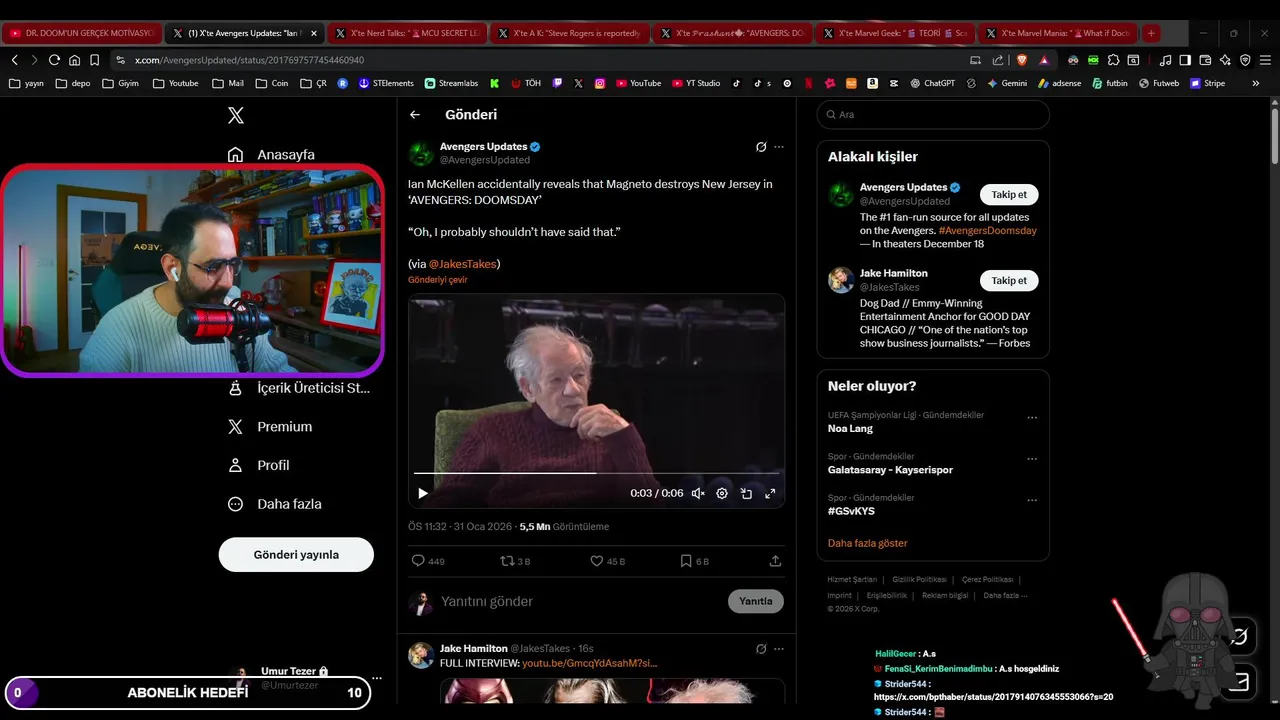Image resolution: width=1280 pixels, height=720 pixels.
Task: Expand the Daha fazla footer menu
Action: [1005, 596]
